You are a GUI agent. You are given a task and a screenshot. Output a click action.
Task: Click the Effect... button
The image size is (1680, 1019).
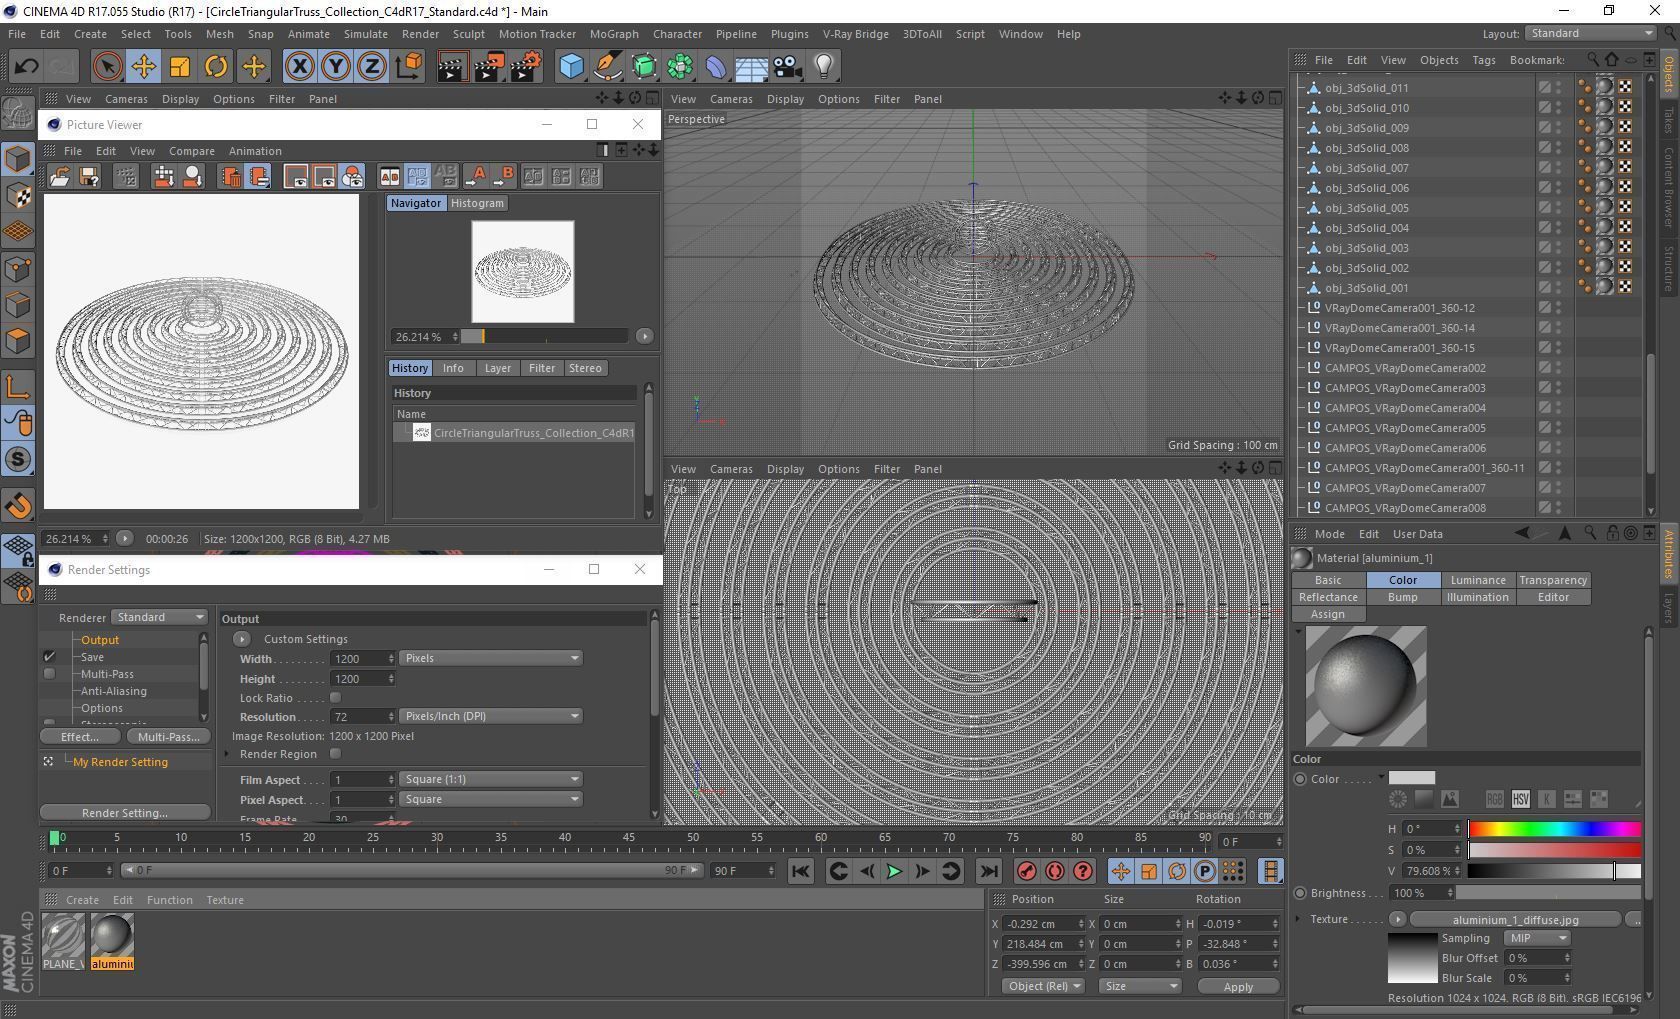coord(80,737)
